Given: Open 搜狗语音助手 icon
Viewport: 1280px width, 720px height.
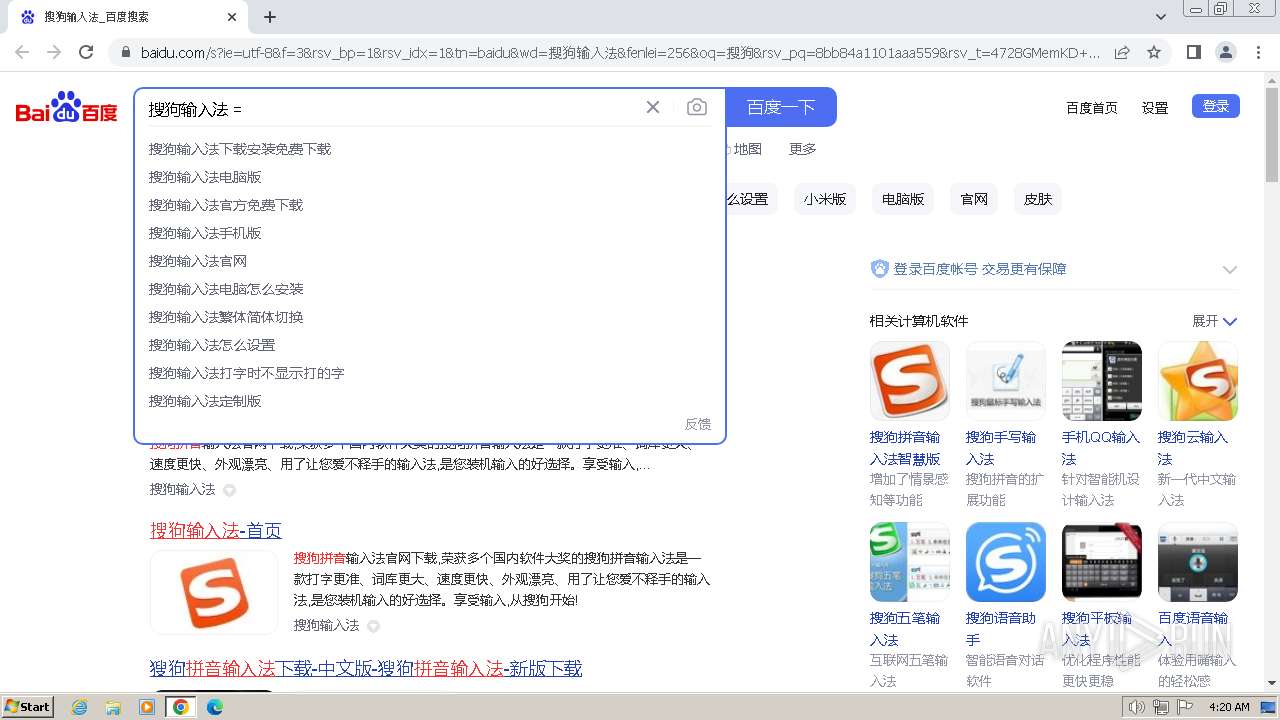Looking at the screenshot, I should [1005, 562].
